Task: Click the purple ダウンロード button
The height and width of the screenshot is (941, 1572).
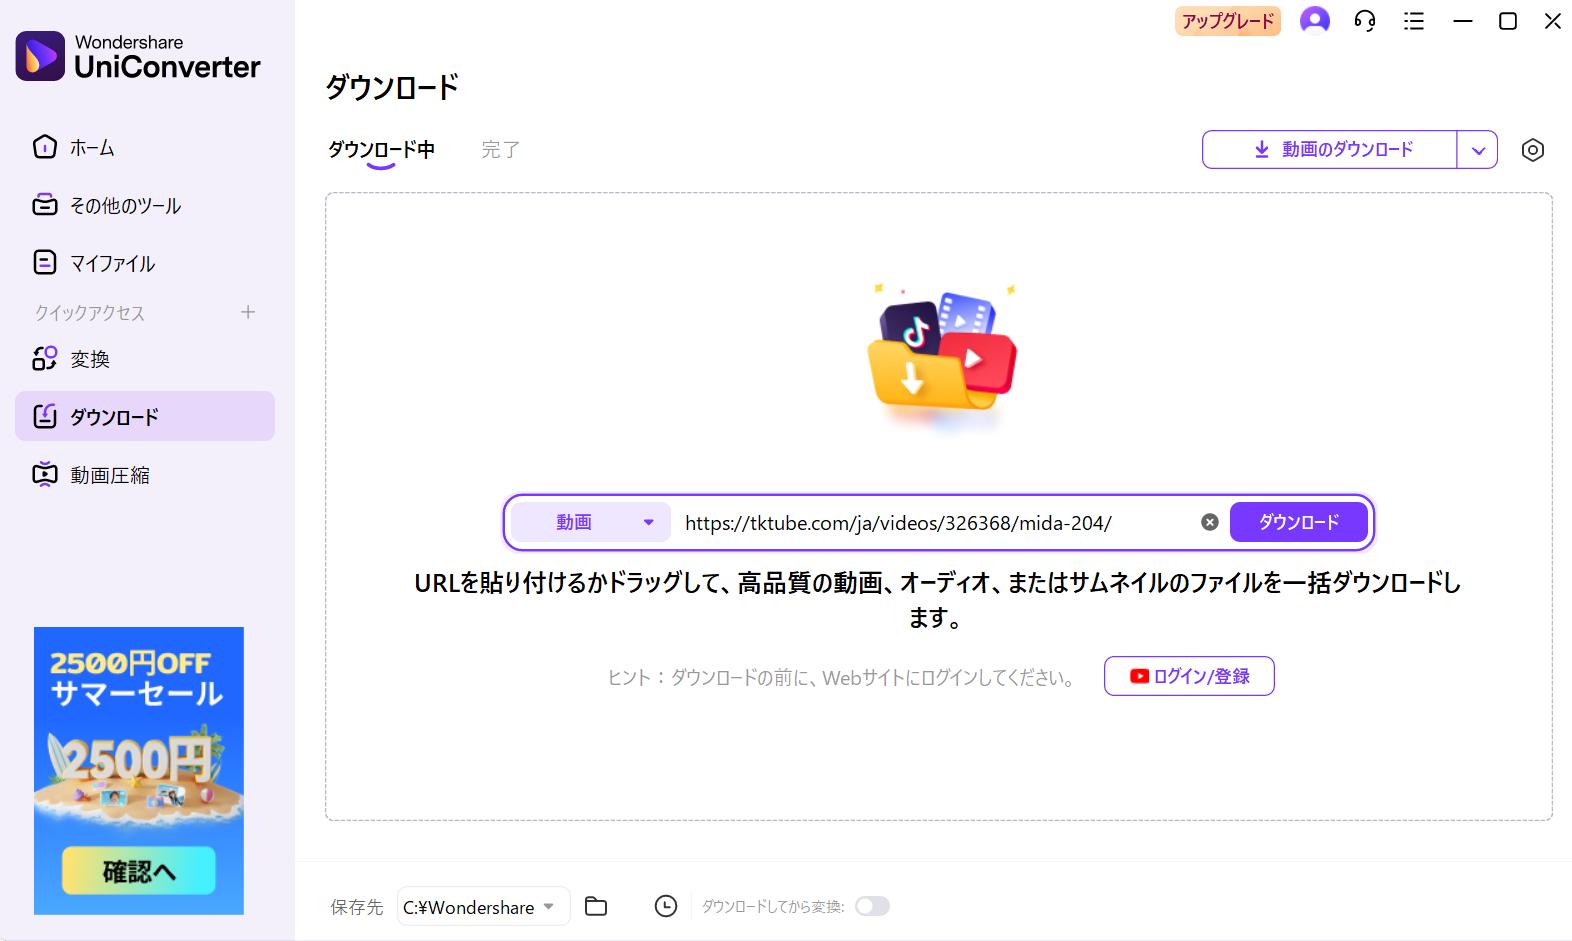Action: click(x=1298, y=522)
